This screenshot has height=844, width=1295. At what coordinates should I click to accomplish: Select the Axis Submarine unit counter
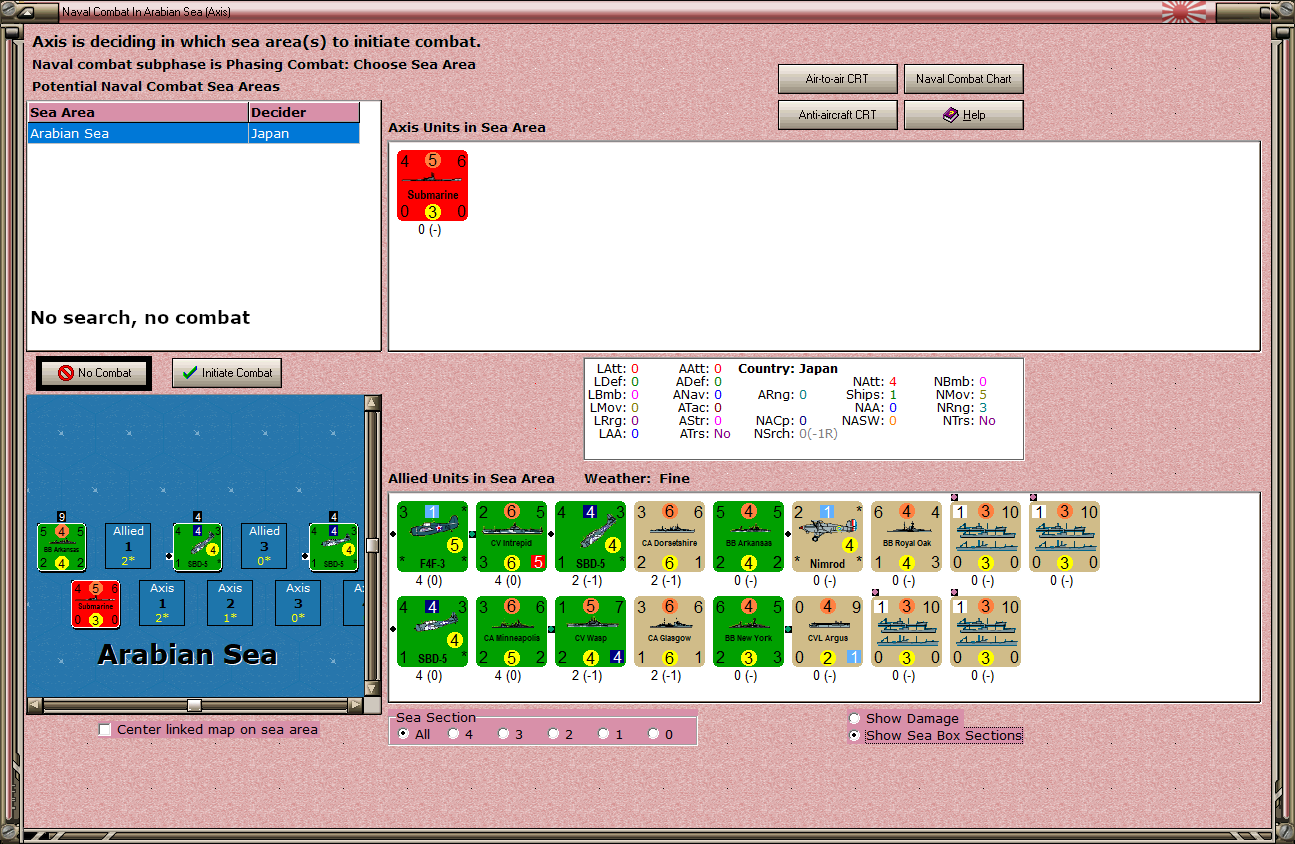pyautogui.click(x=433, y=186)
